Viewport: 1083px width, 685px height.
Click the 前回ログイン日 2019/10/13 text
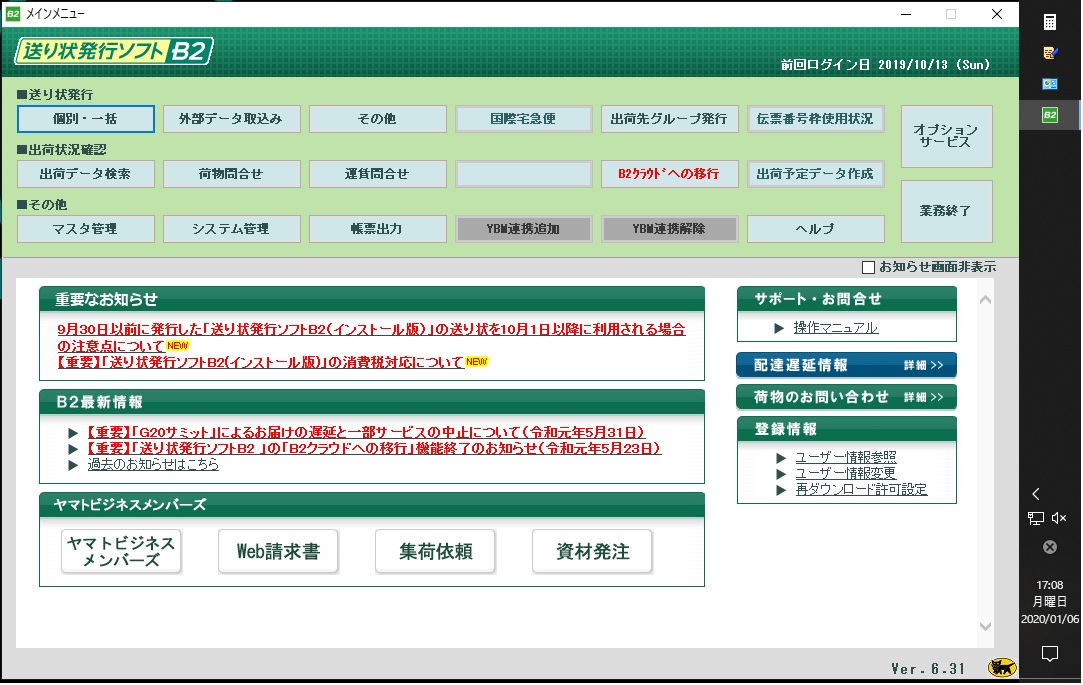(x=885, y=65)
